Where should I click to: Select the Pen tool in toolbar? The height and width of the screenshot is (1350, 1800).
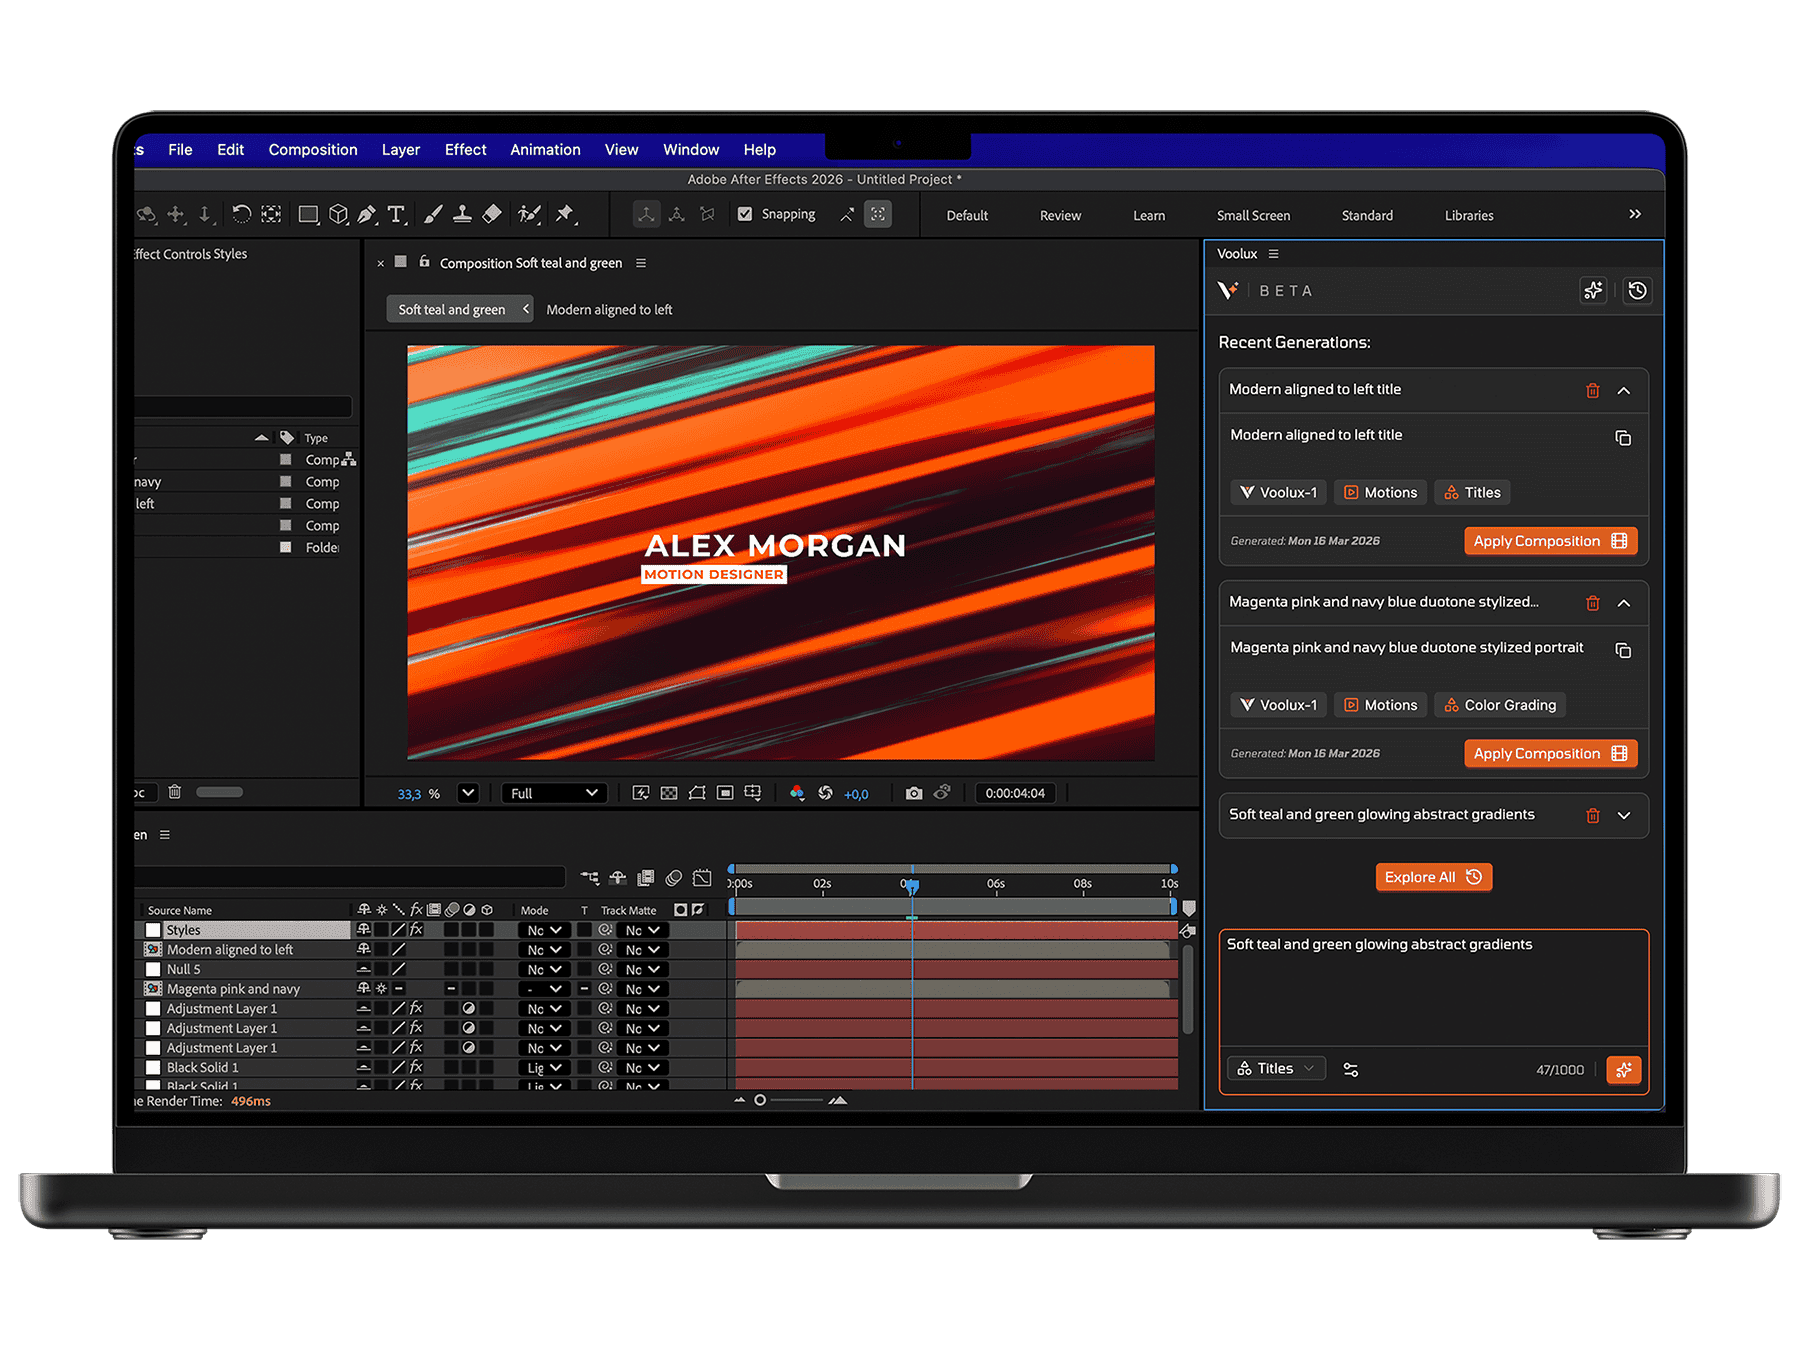point(367,214)
